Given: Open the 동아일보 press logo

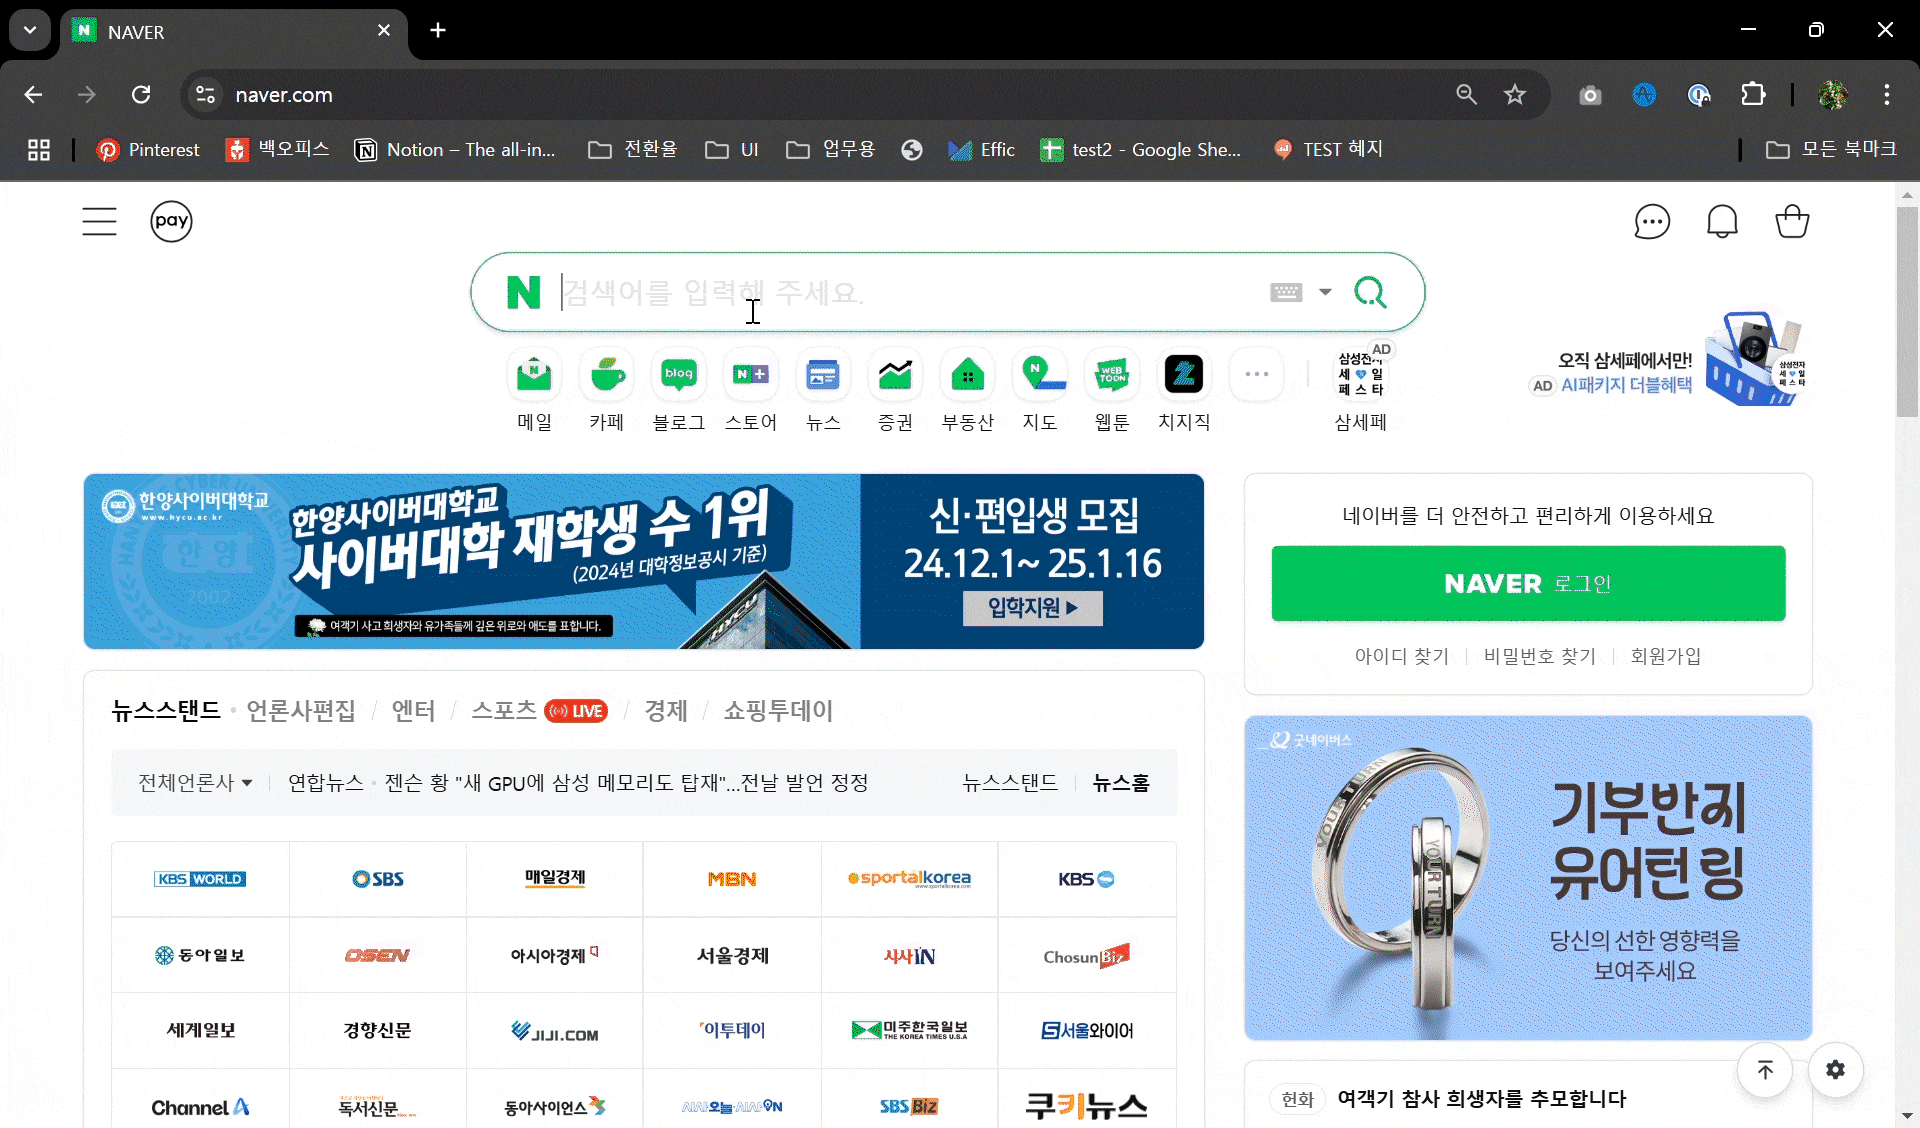Looking at the screenshot, I should [200, 955].
